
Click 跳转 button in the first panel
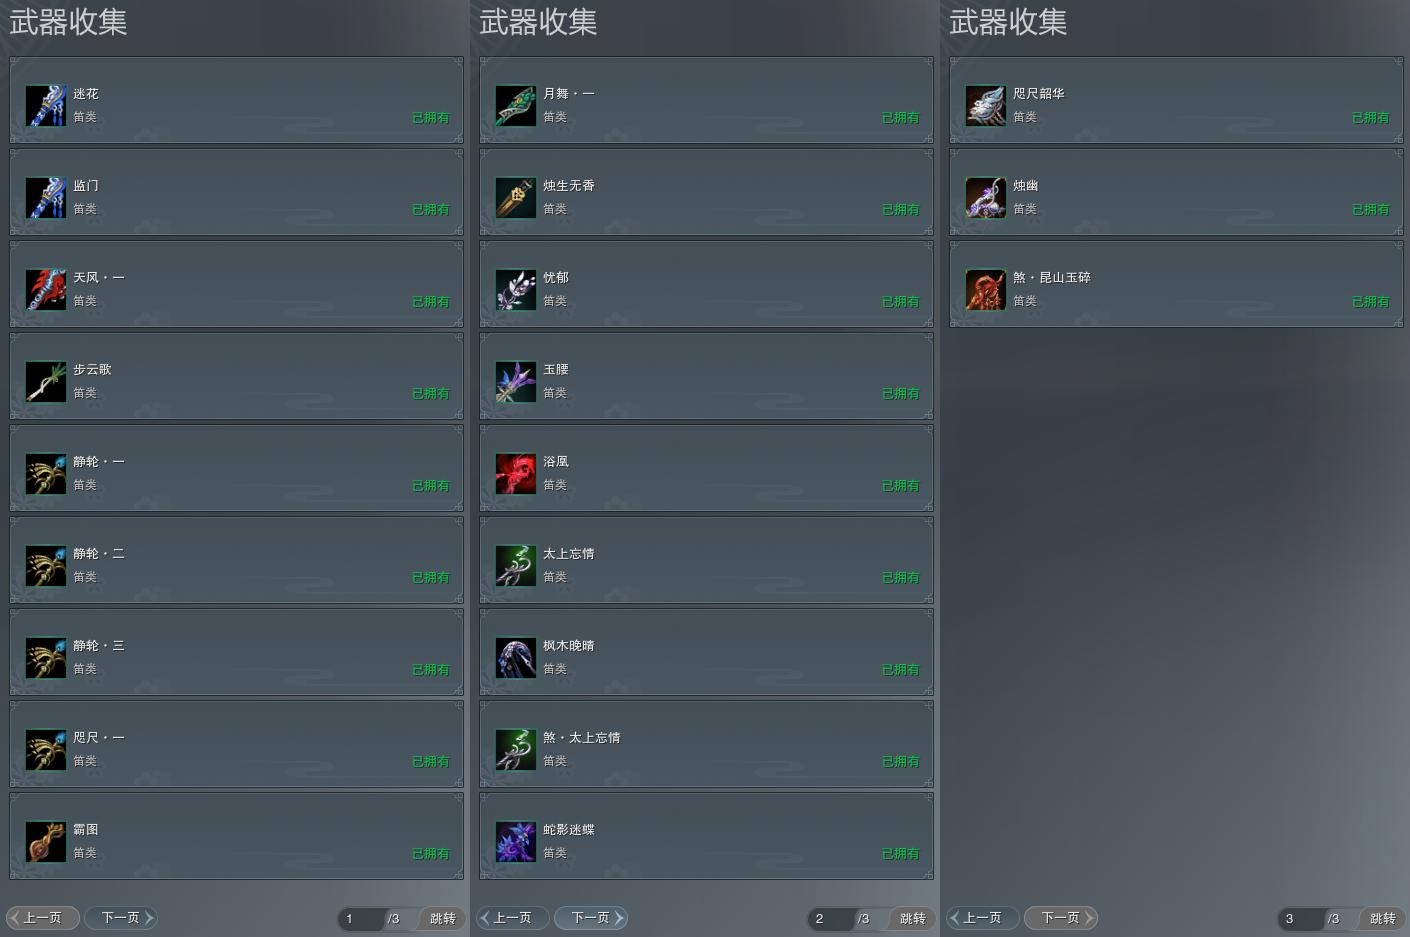point(442,918)
